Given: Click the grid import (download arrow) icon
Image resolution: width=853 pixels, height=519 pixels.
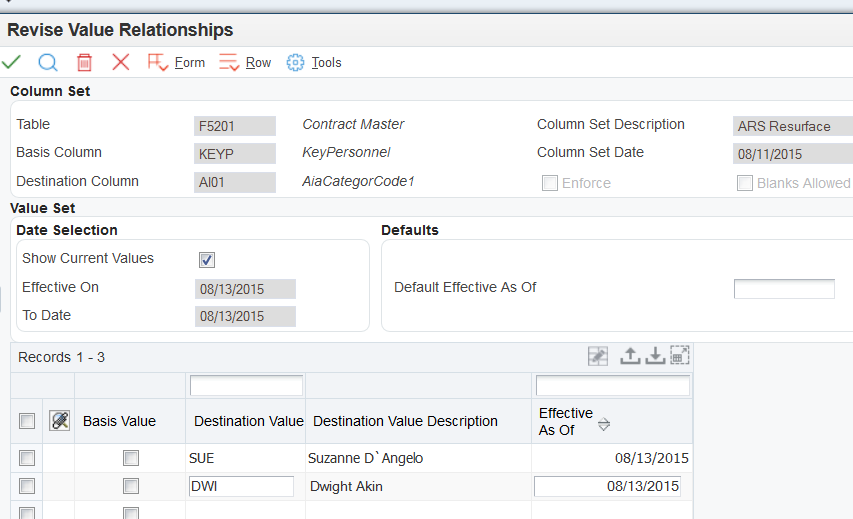Looking at the screenshot, I should coord(654,356).
